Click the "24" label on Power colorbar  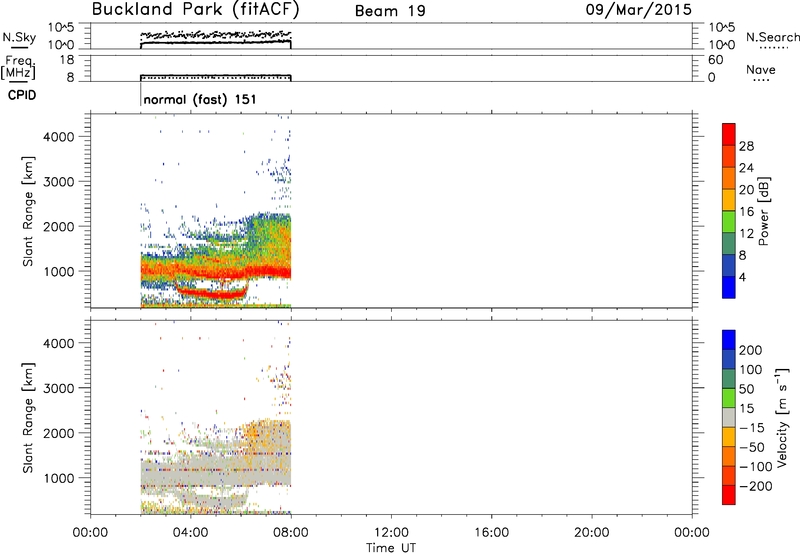pyautogui.click(x=746, y=168)
